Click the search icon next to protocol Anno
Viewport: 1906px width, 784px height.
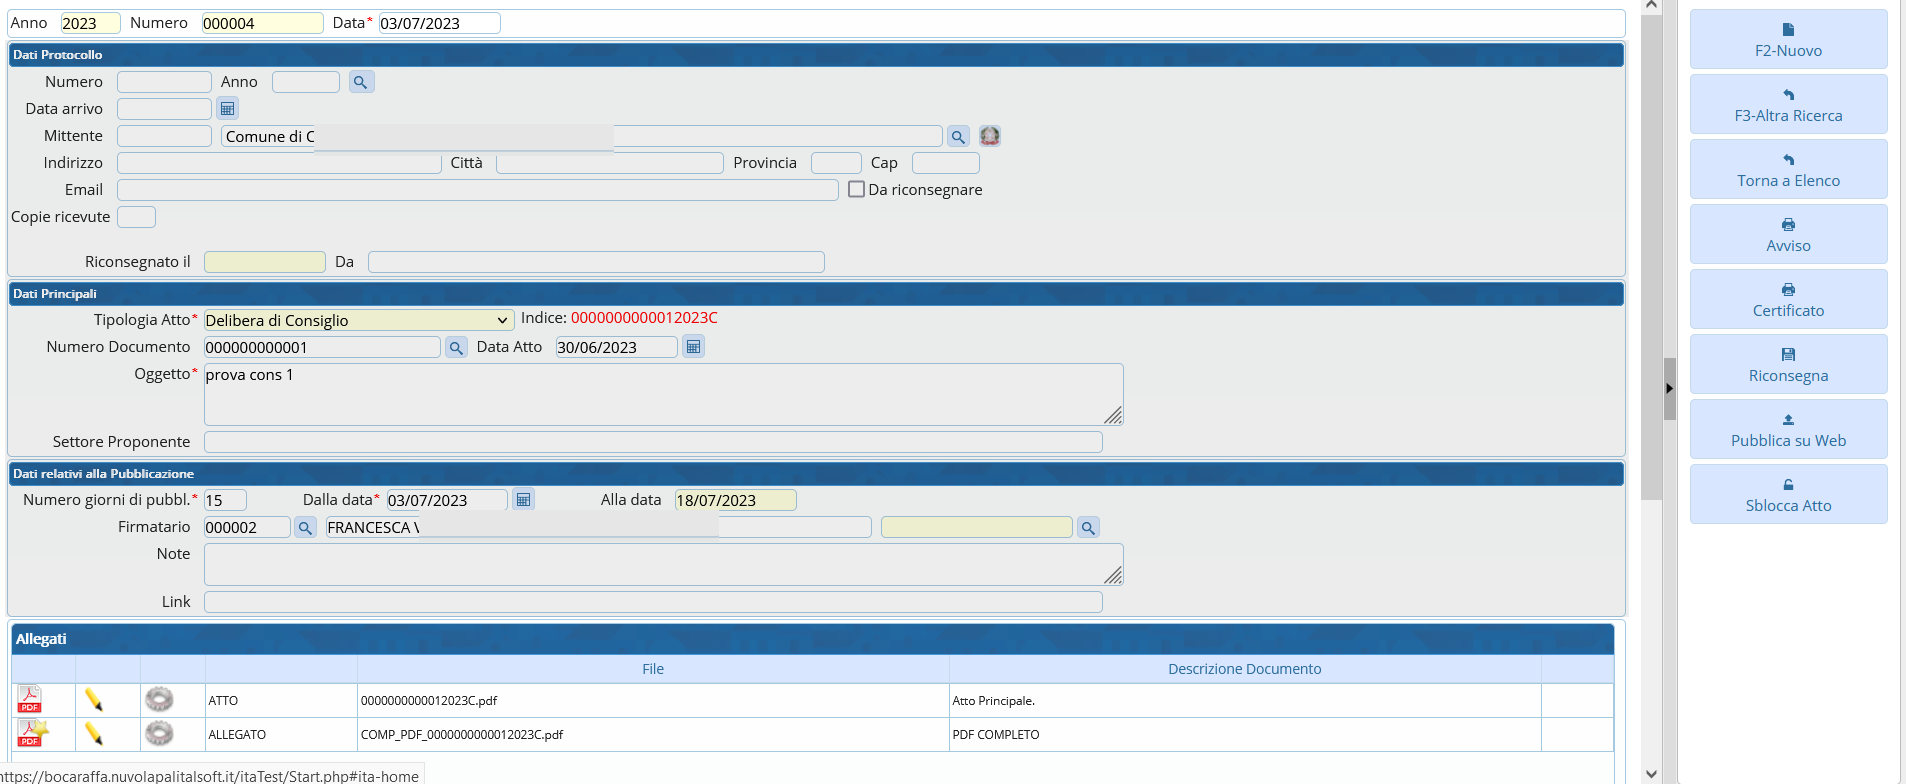pos(361,82)
